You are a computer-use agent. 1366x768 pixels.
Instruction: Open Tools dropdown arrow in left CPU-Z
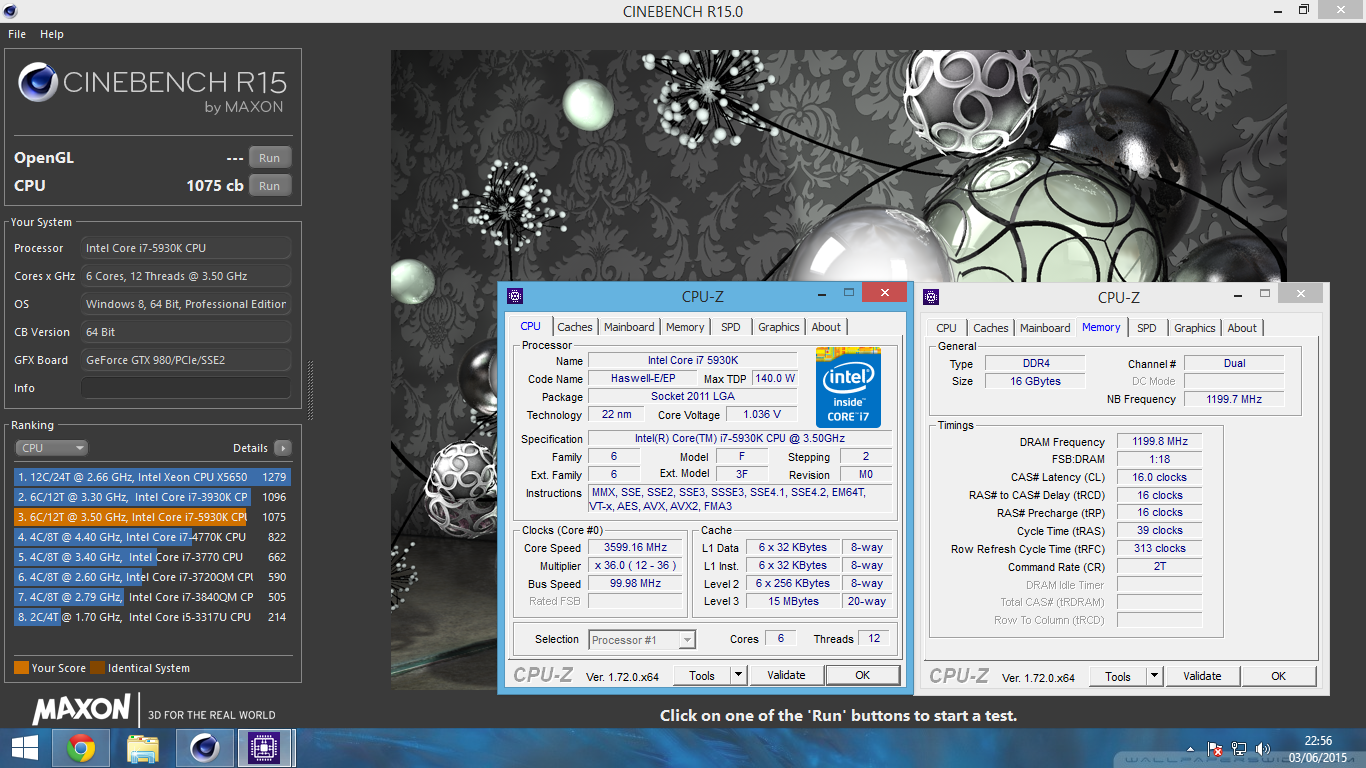point(739,676)
